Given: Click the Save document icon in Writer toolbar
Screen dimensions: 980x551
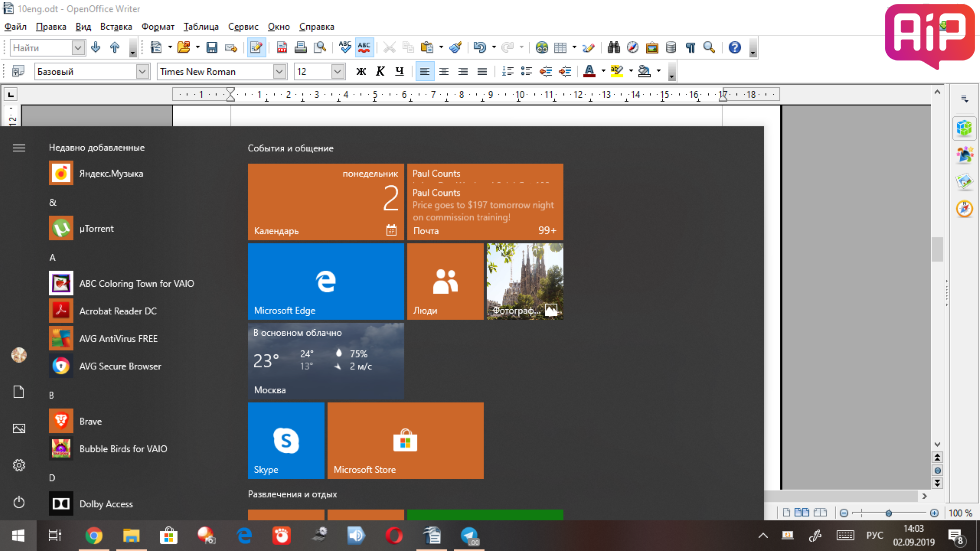Looking at the screenshot, I should pos(212,47).
